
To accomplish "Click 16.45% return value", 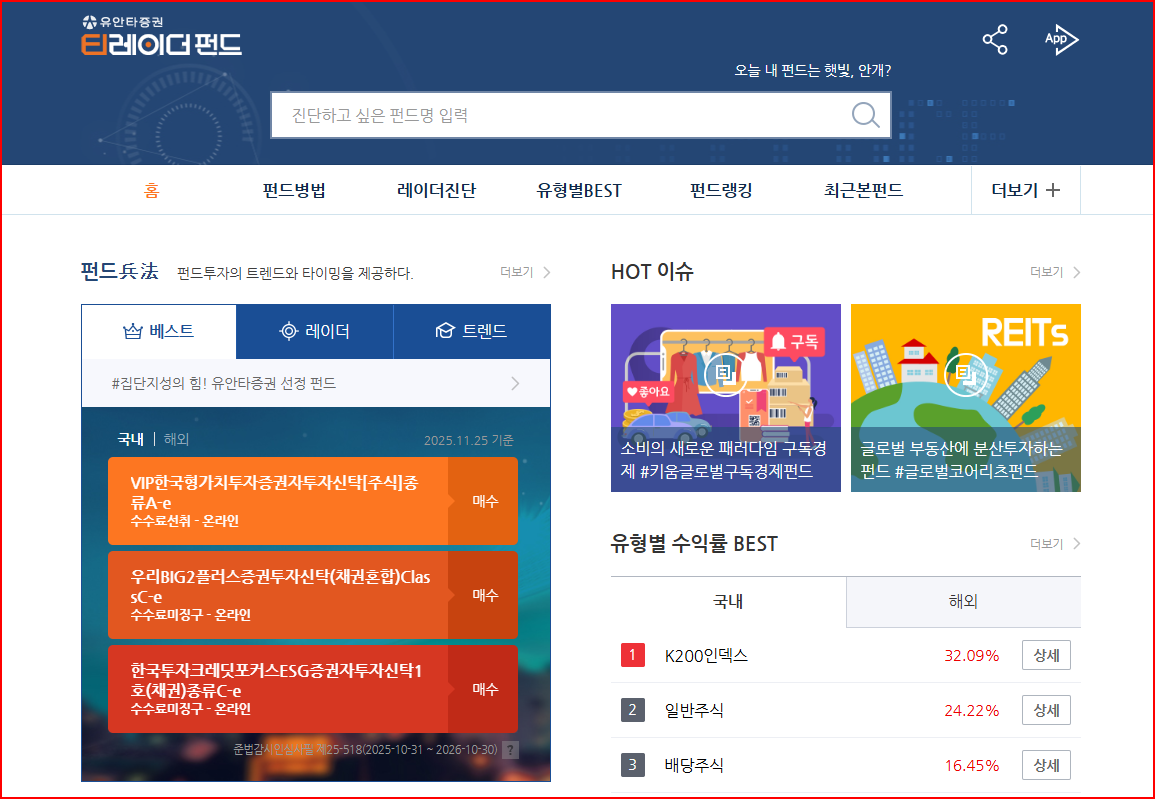I will (972, 765).
